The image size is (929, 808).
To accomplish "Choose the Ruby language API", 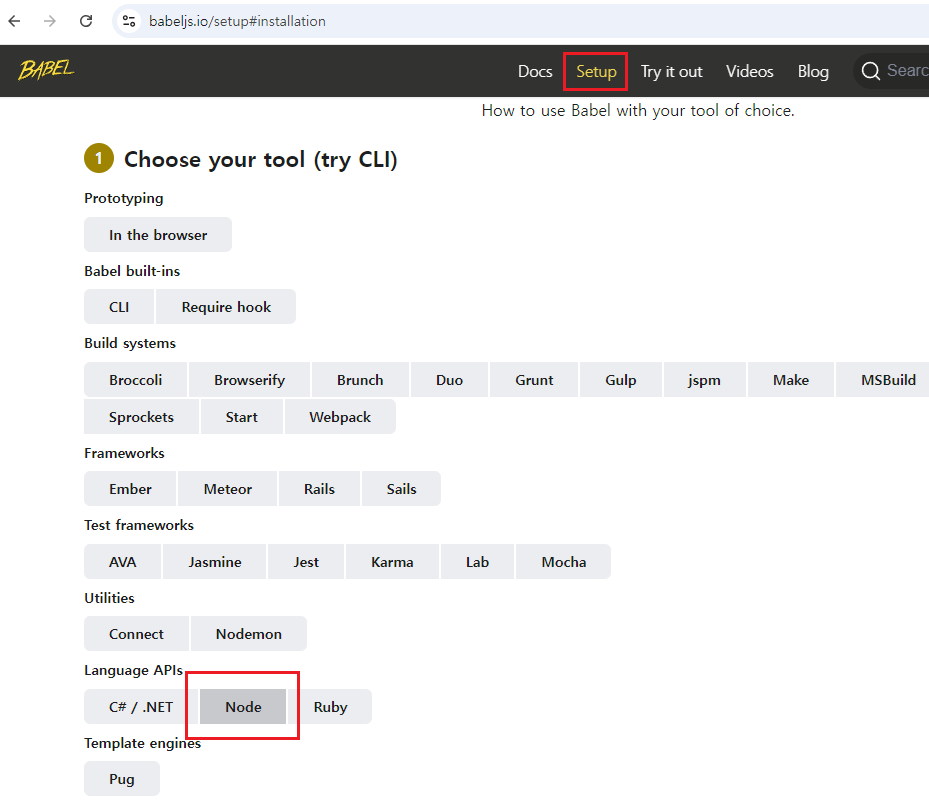I will [330, 707].
